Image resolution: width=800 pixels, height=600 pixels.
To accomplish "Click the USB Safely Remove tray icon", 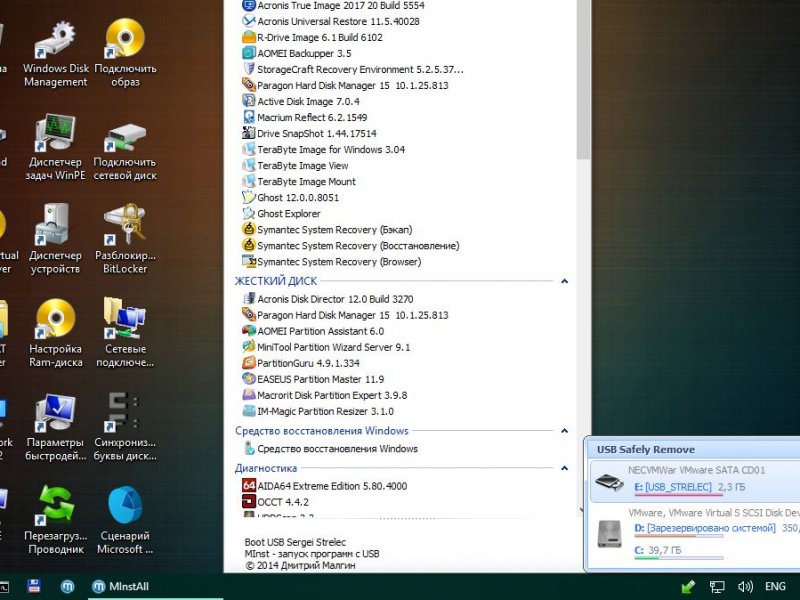I will [688, 587].
